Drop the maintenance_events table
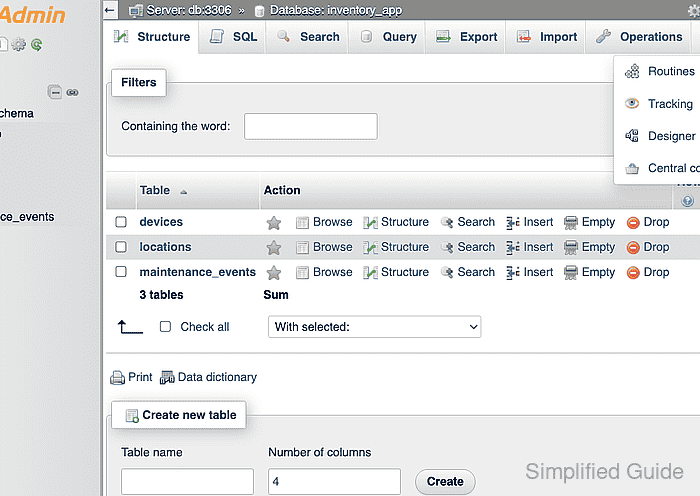Image resolution: width=700 pixels, height=496 pixels. 648,272
